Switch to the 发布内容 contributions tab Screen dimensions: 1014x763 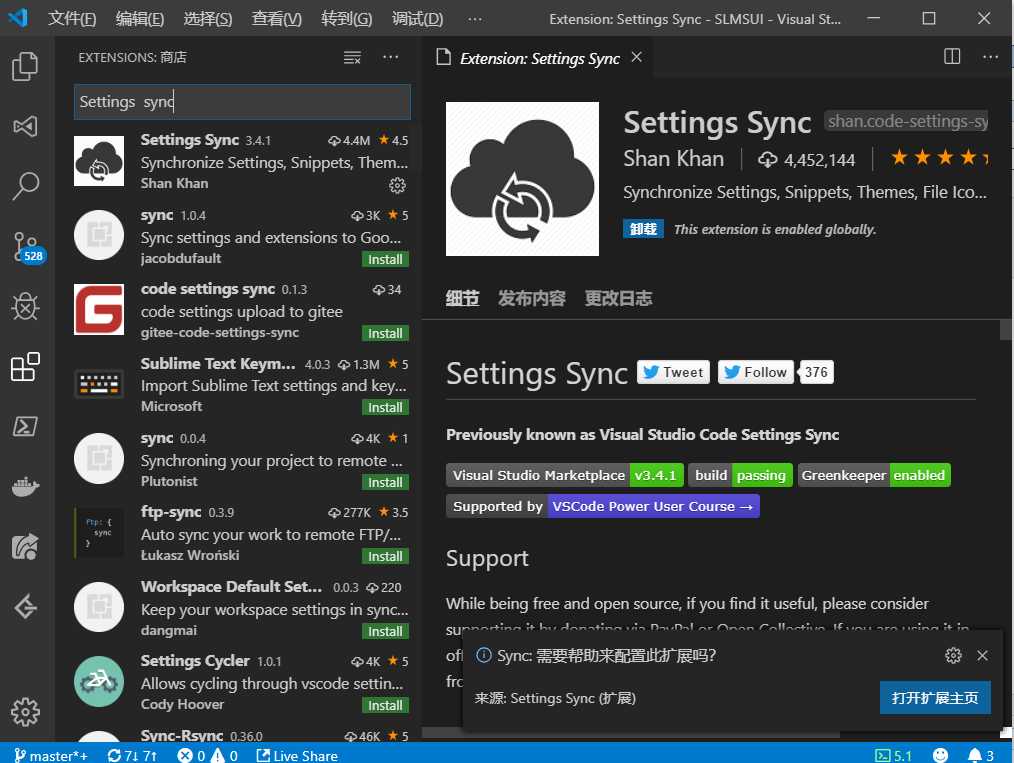(x=532, y=298)
